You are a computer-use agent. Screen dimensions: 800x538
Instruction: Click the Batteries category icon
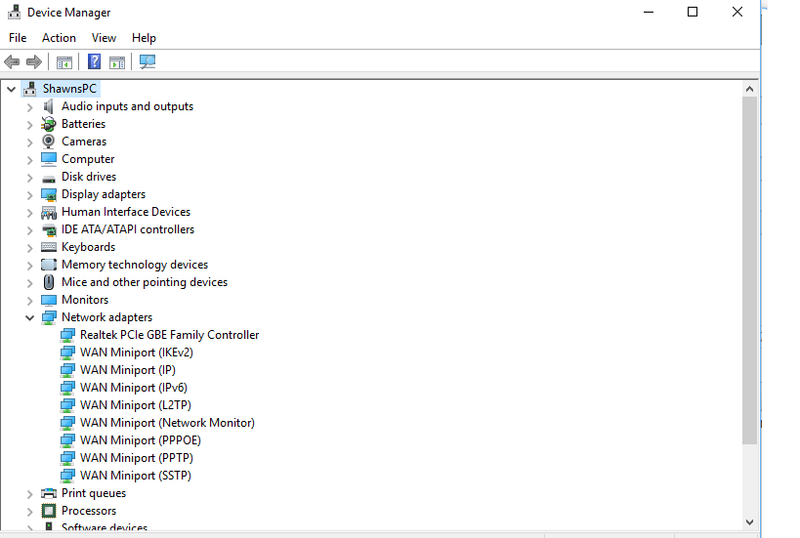pyautogui.click(x=48, y=124)
